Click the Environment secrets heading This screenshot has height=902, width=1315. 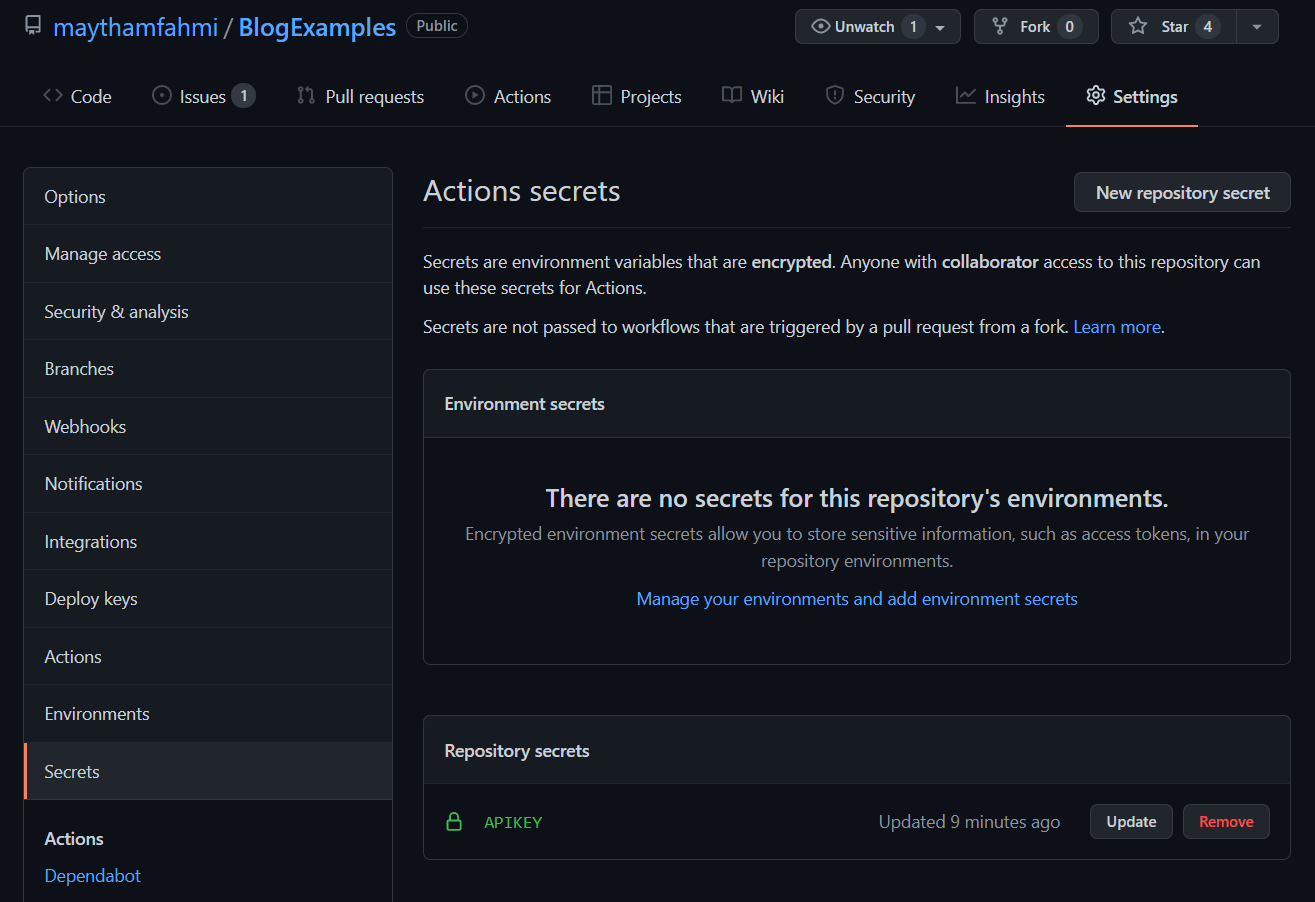coord(524,404)
